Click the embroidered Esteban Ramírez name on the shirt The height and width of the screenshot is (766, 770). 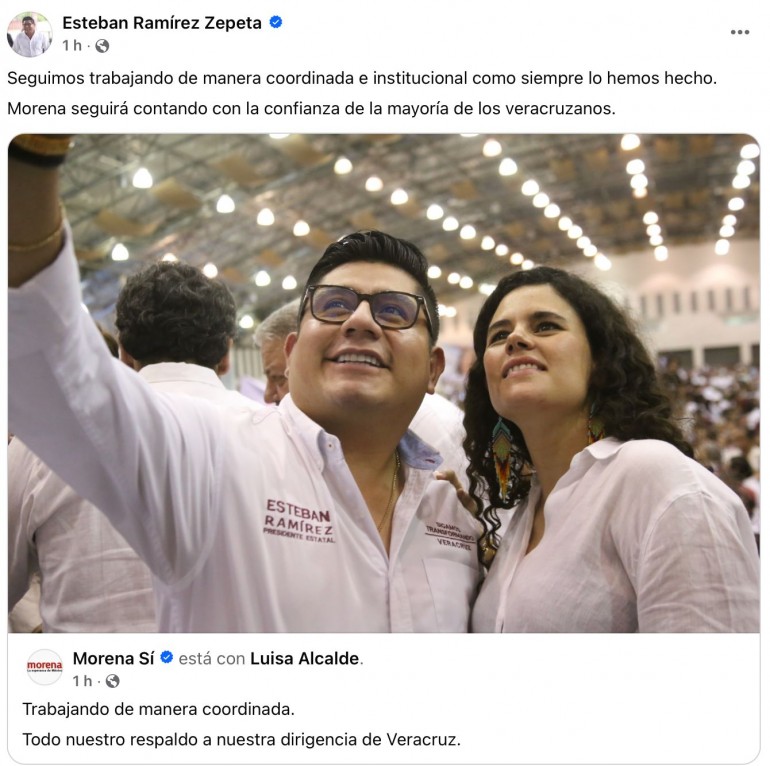click(299, 520)
